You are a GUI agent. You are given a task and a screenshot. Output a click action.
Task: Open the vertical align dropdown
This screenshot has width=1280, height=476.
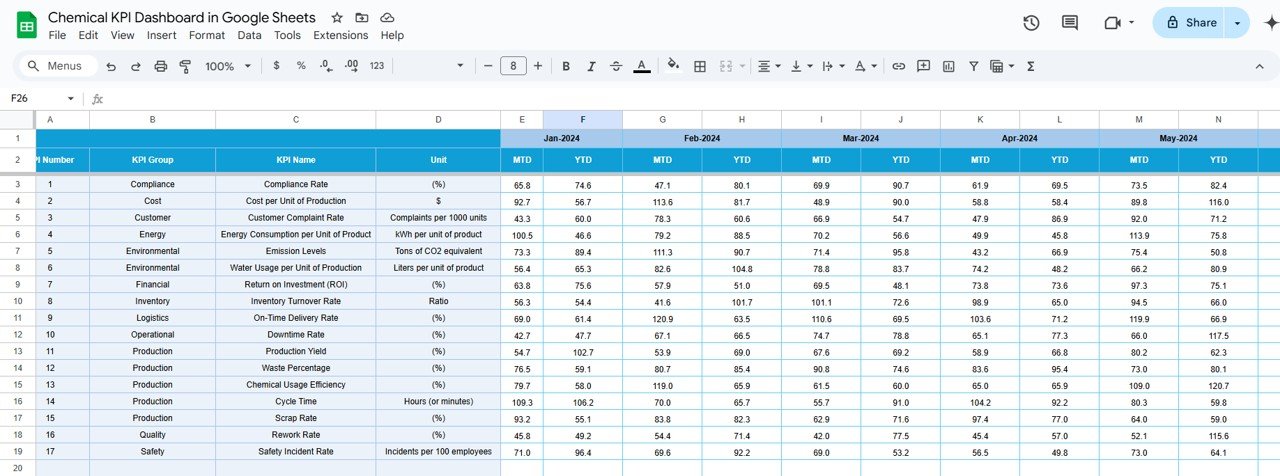(x=801, y=66)
